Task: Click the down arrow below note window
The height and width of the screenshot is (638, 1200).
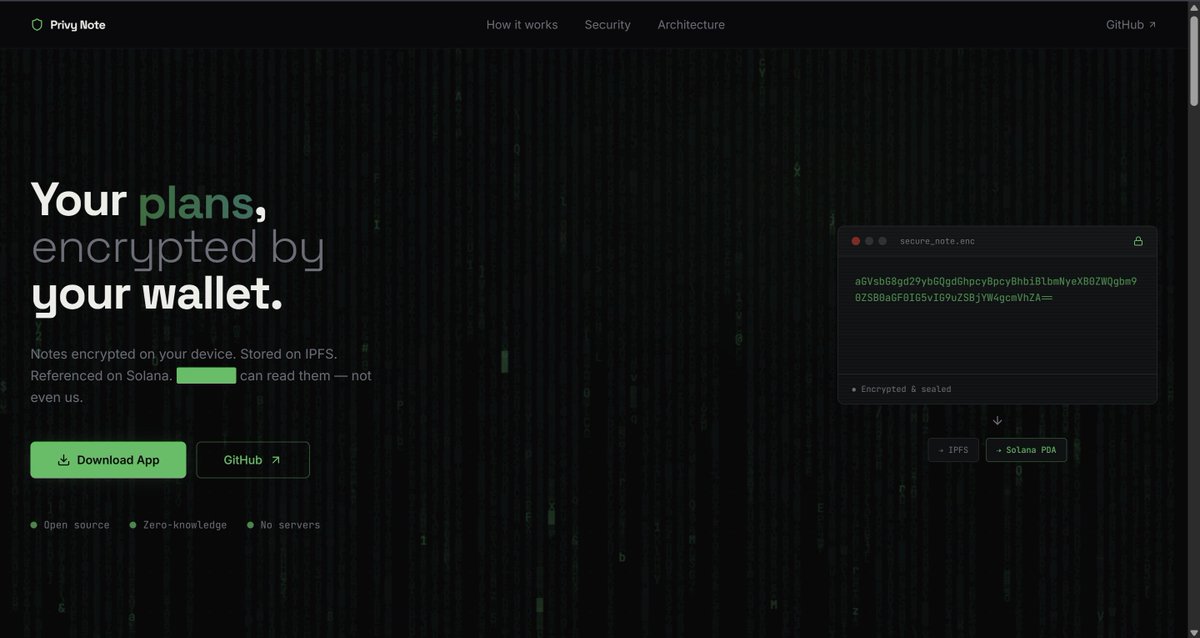Action: click(997, 420)
